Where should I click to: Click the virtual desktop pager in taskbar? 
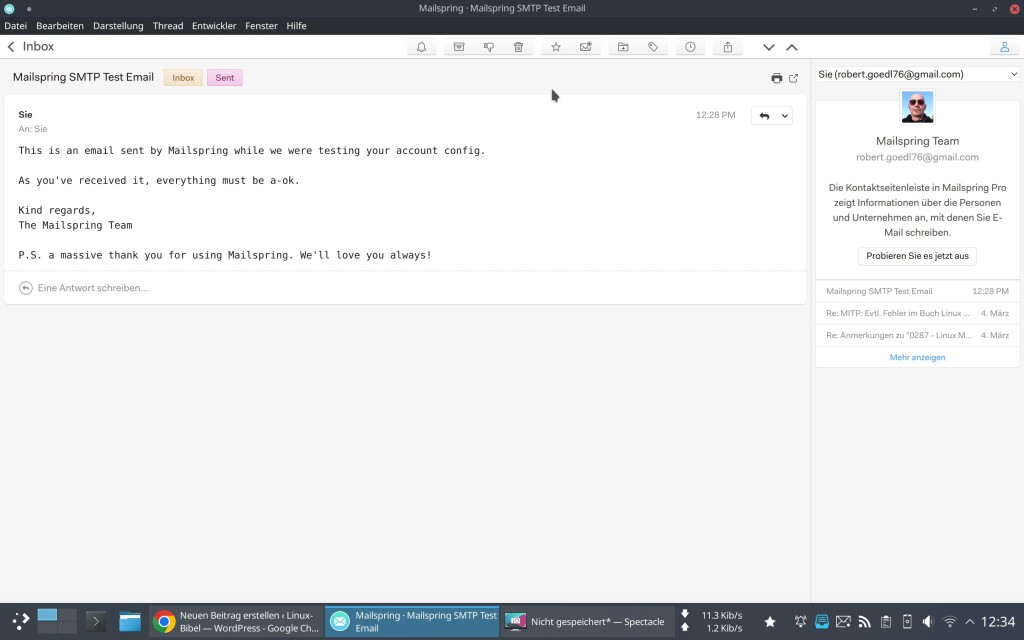coord(57,621)
